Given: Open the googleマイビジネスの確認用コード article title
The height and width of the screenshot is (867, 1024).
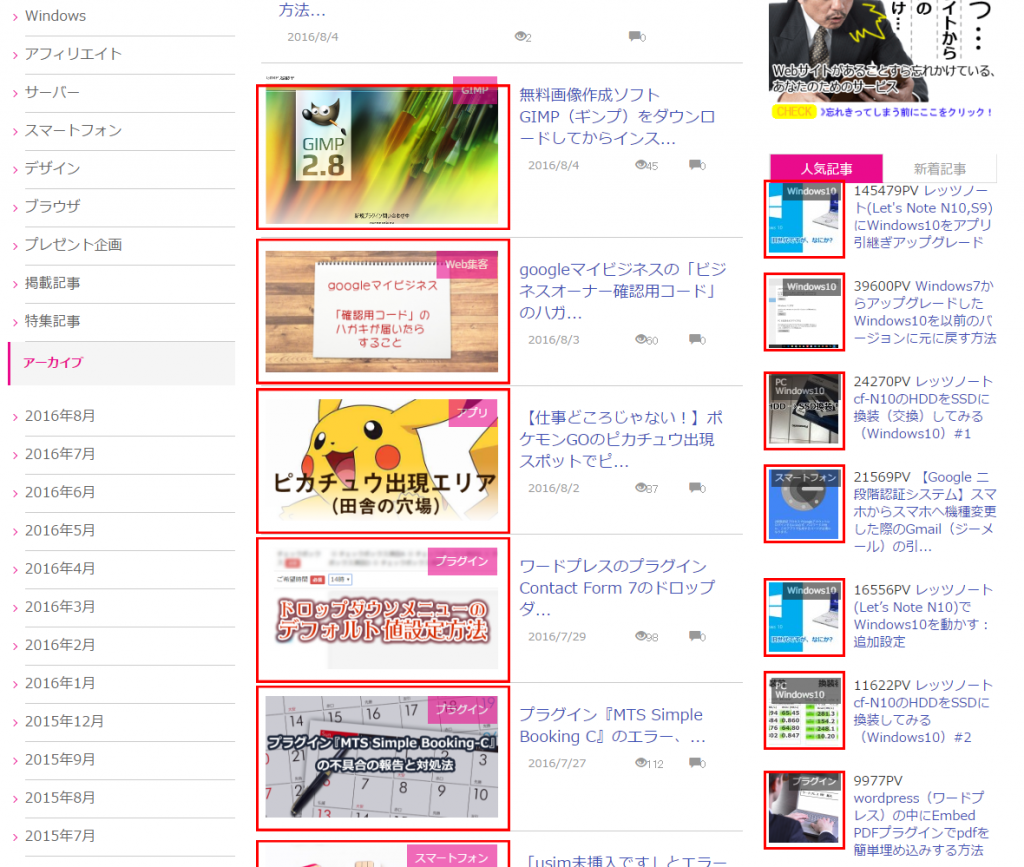Looking at the screenshot, I should (622, 291).
